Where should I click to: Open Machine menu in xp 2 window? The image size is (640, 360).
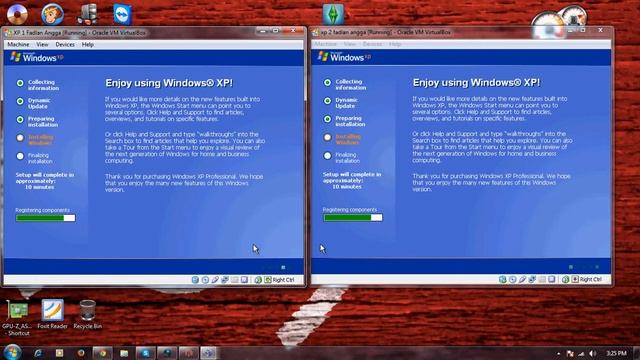coord(325,44)
